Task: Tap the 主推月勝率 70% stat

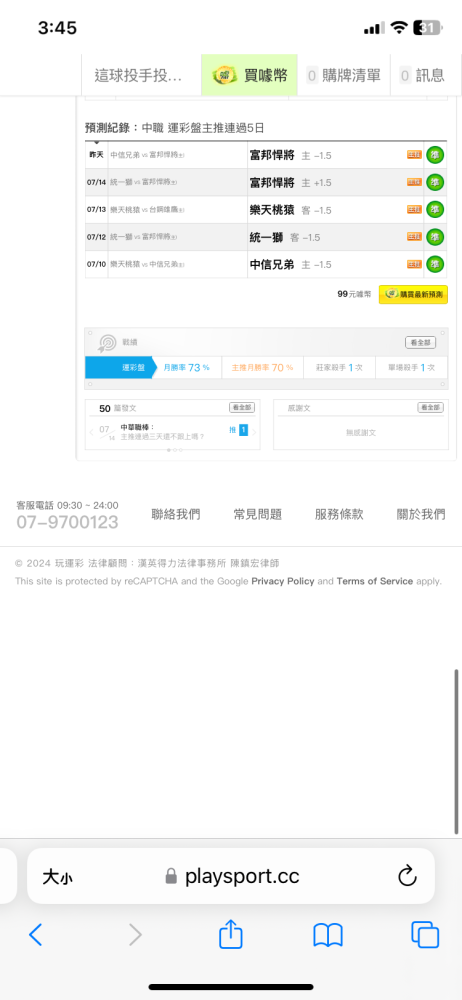Action: 262,367
